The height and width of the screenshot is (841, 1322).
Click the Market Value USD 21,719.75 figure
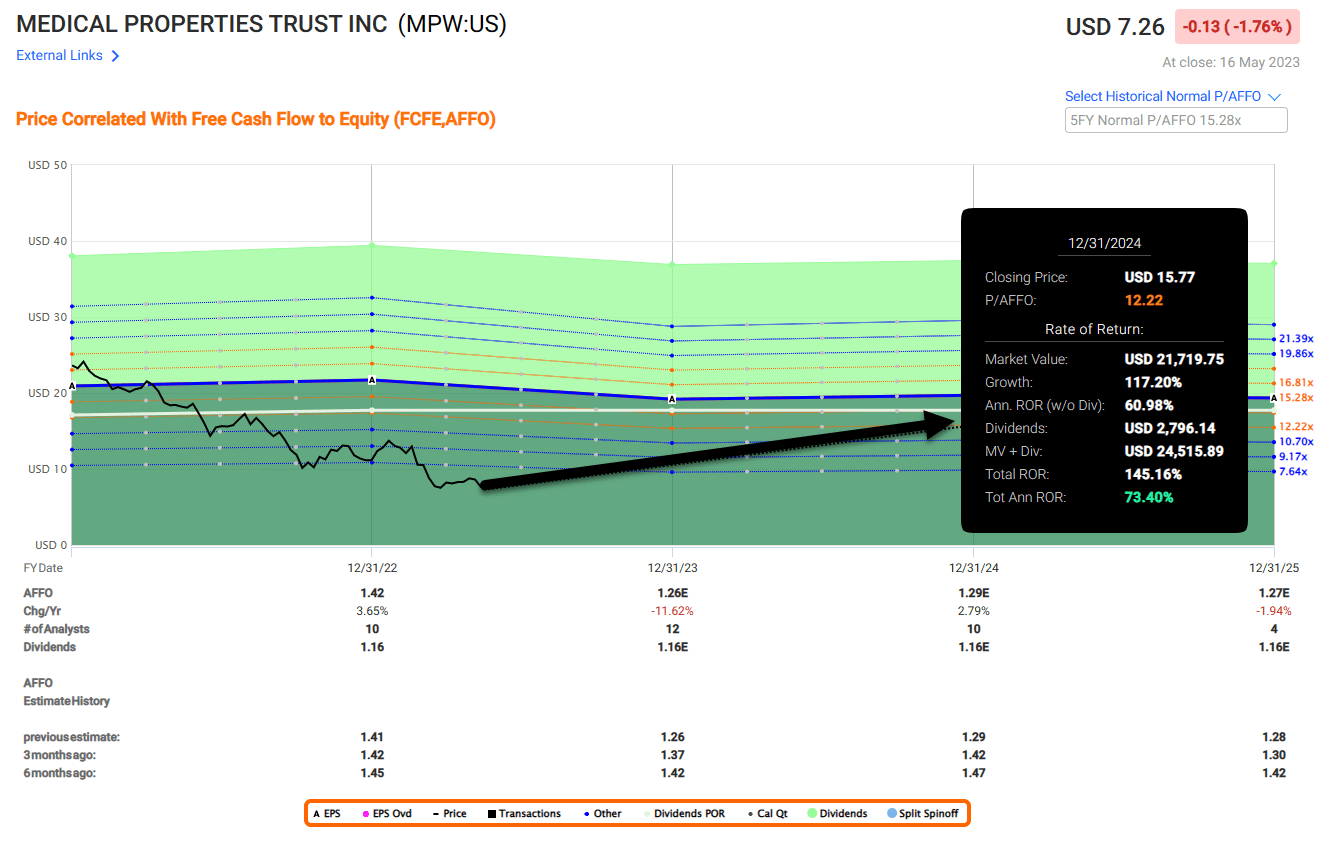coord(1174,359)
